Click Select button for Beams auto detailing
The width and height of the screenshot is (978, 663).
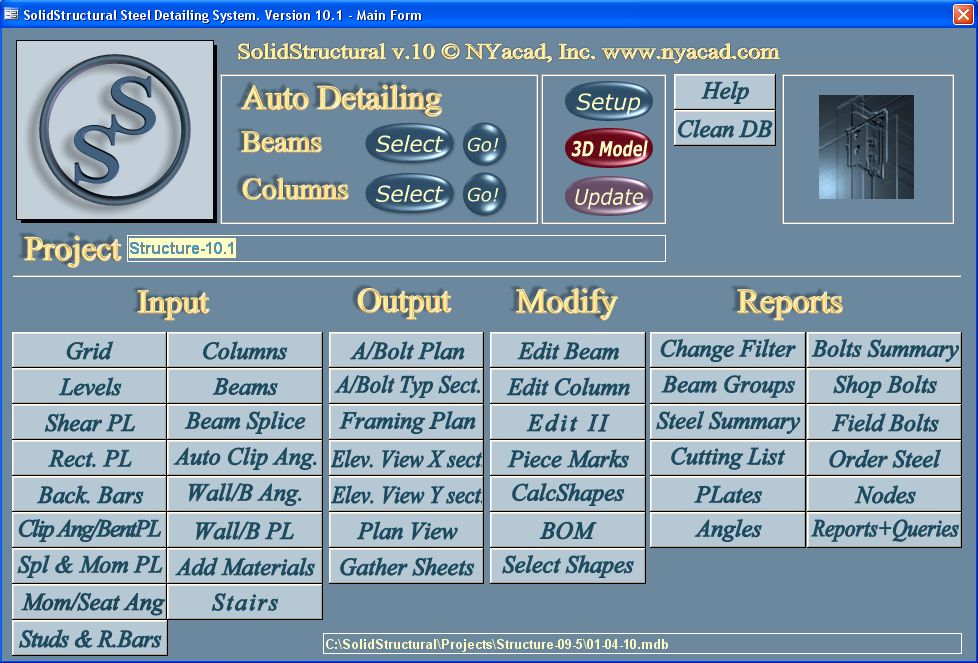[409, 144]
